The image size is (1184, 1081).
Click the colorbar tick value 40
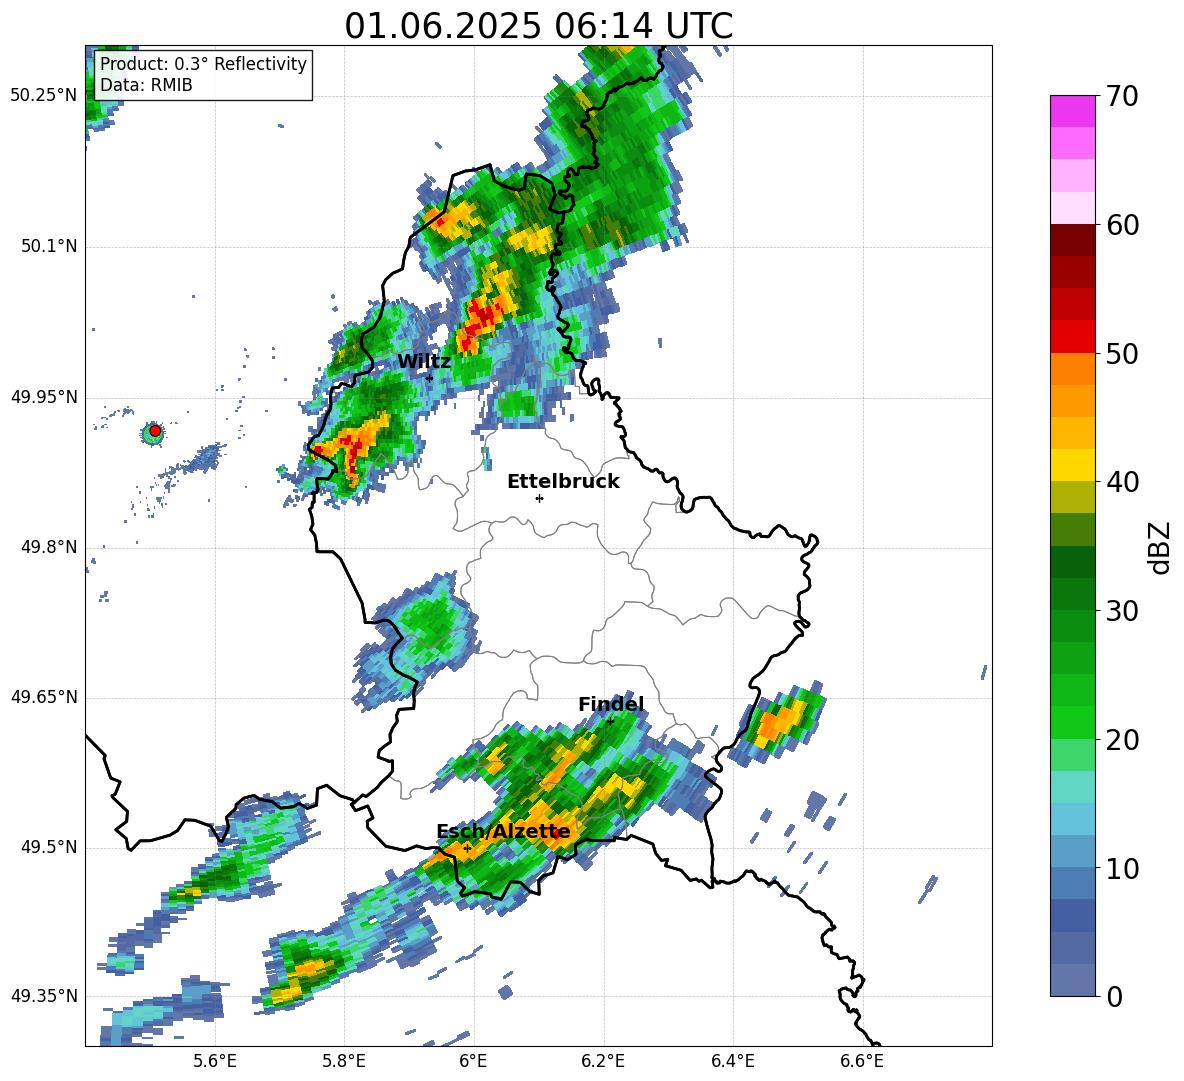click(1122, 482)
